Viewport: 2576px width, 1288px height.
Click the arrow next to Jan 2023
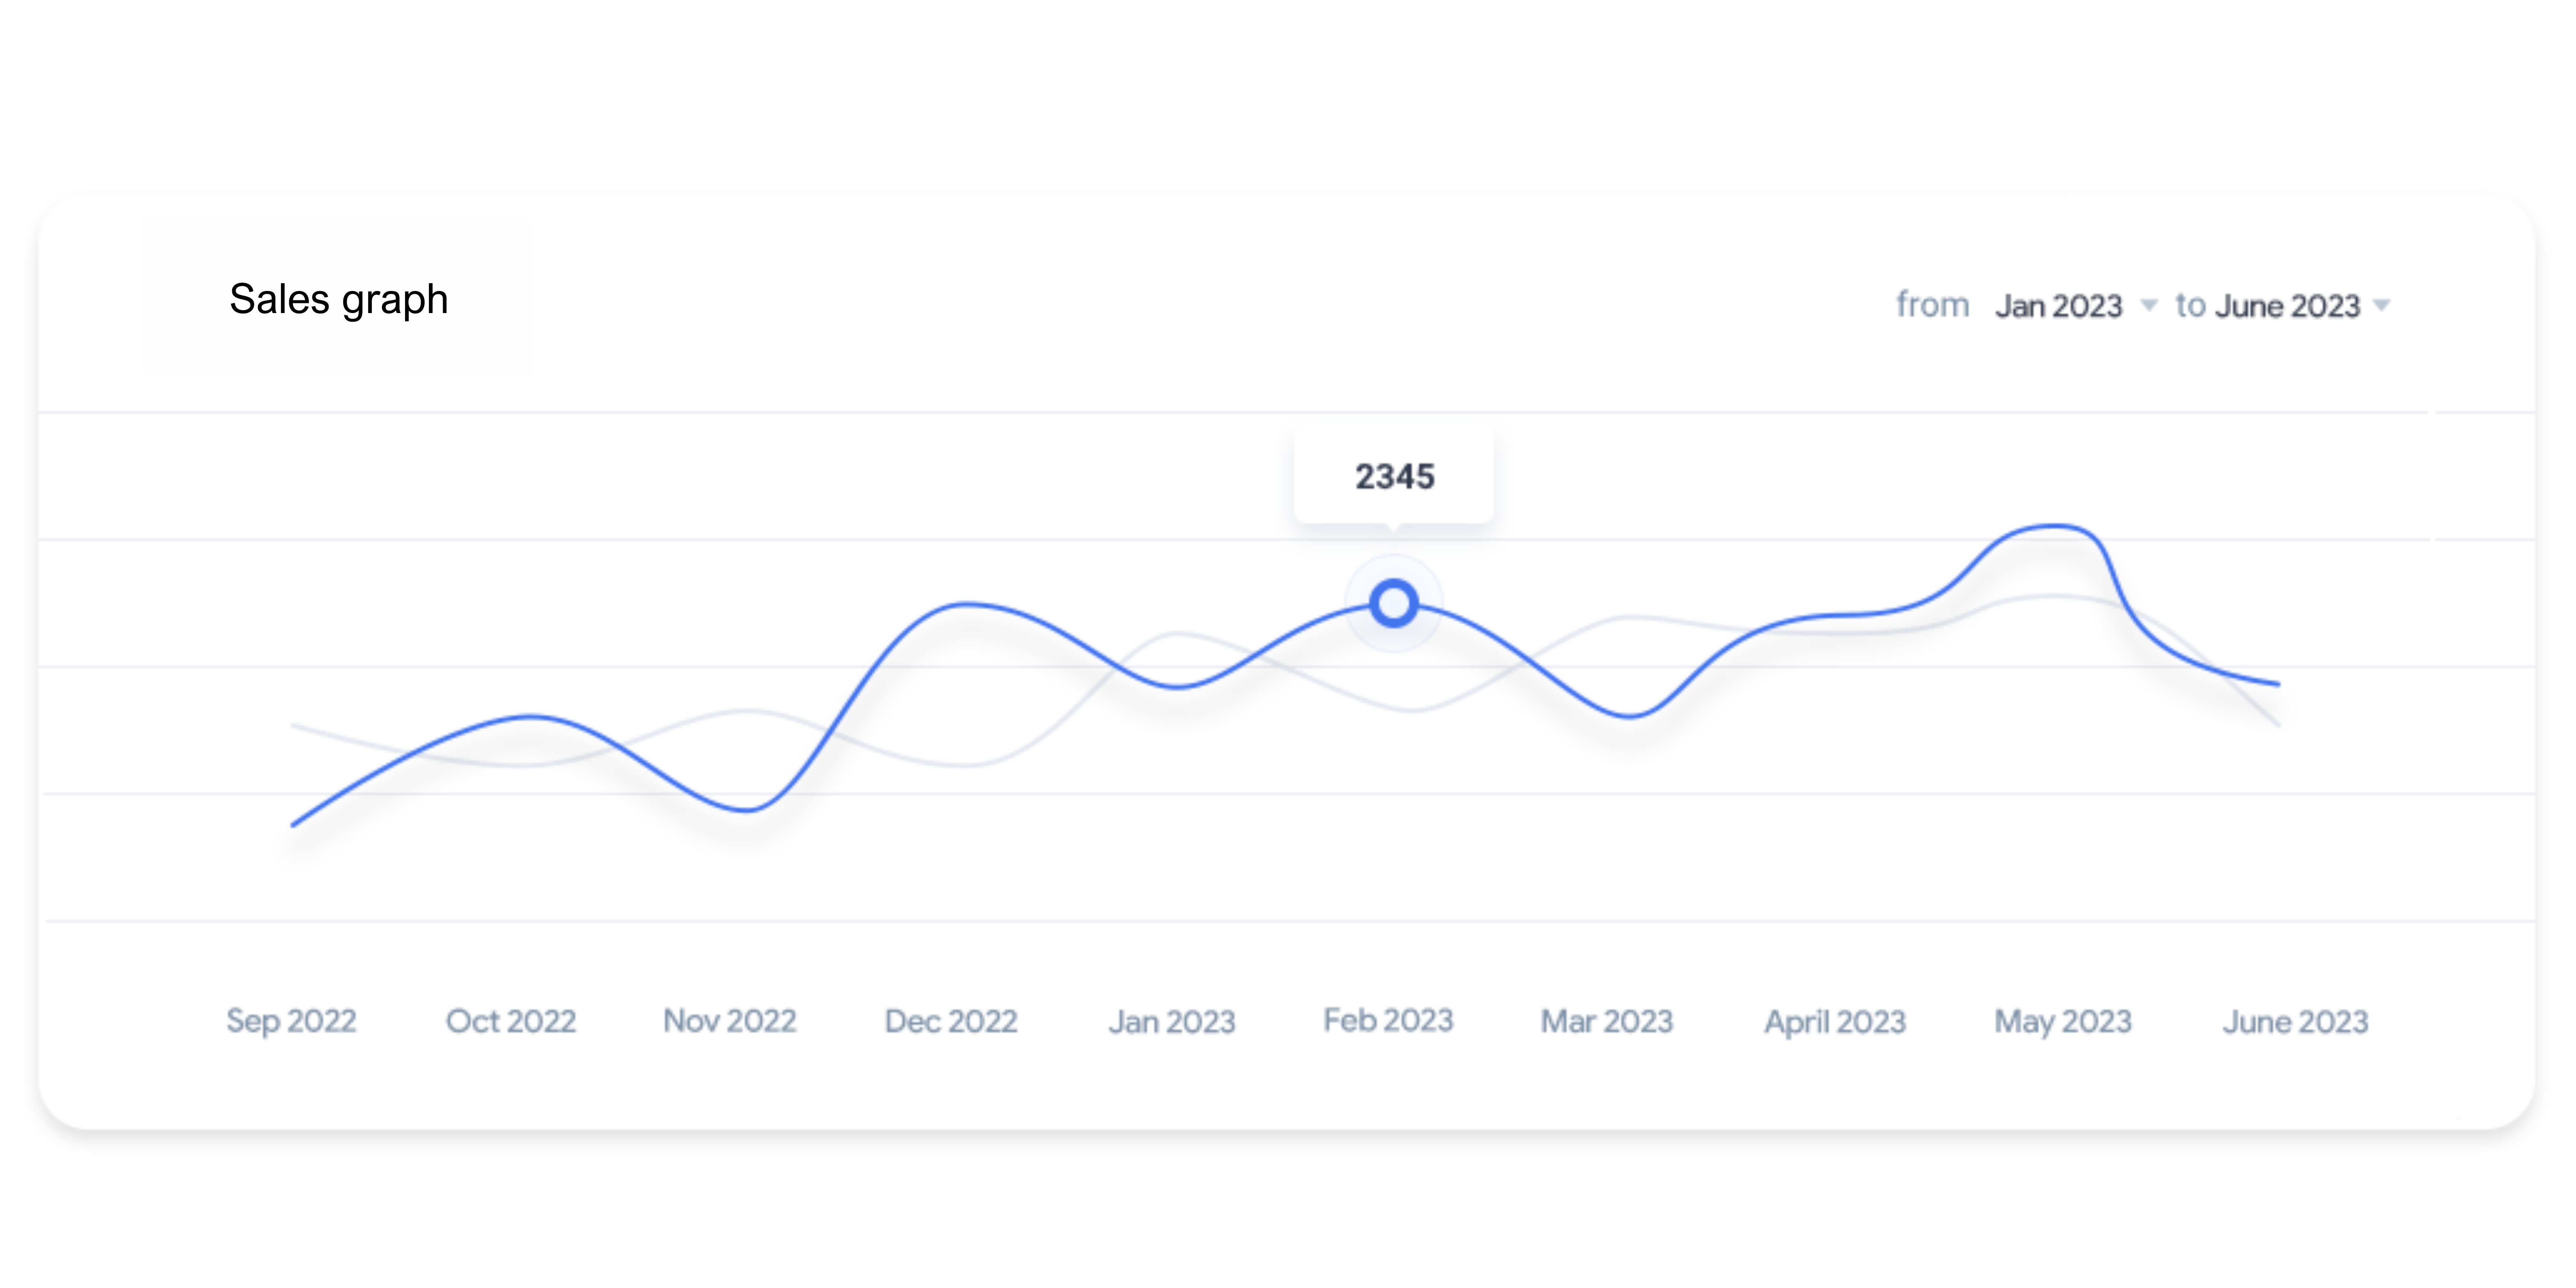click(x=2148, y=305)
